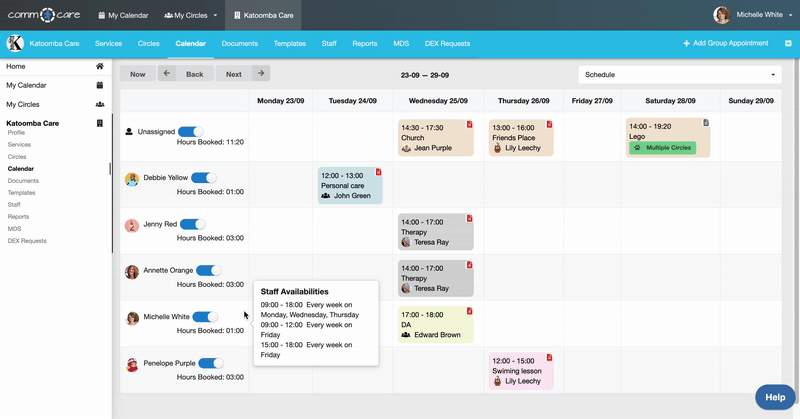
Task: Open the red document icon on Church appointment
Action: [x=468, y=125]
